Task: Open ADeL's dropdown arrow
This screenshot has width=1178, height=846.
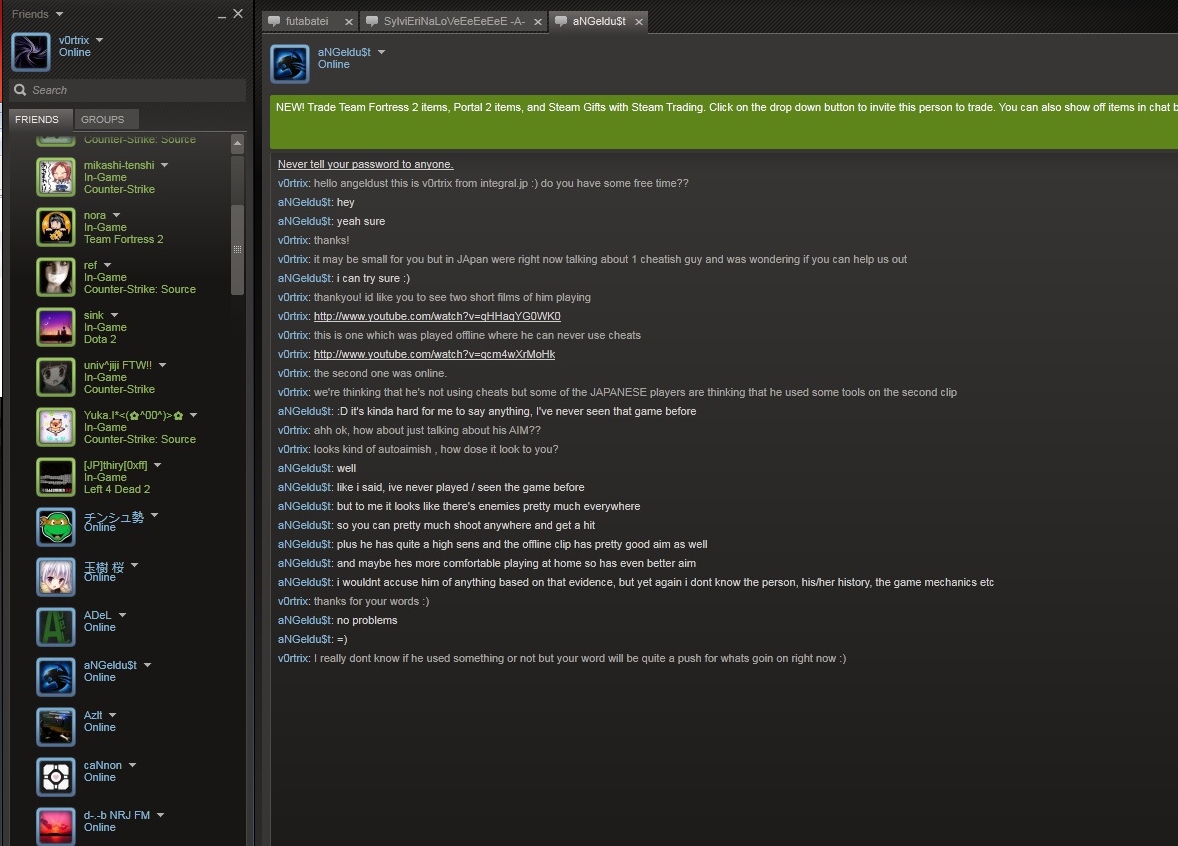Action: click(x=122, y=615)
